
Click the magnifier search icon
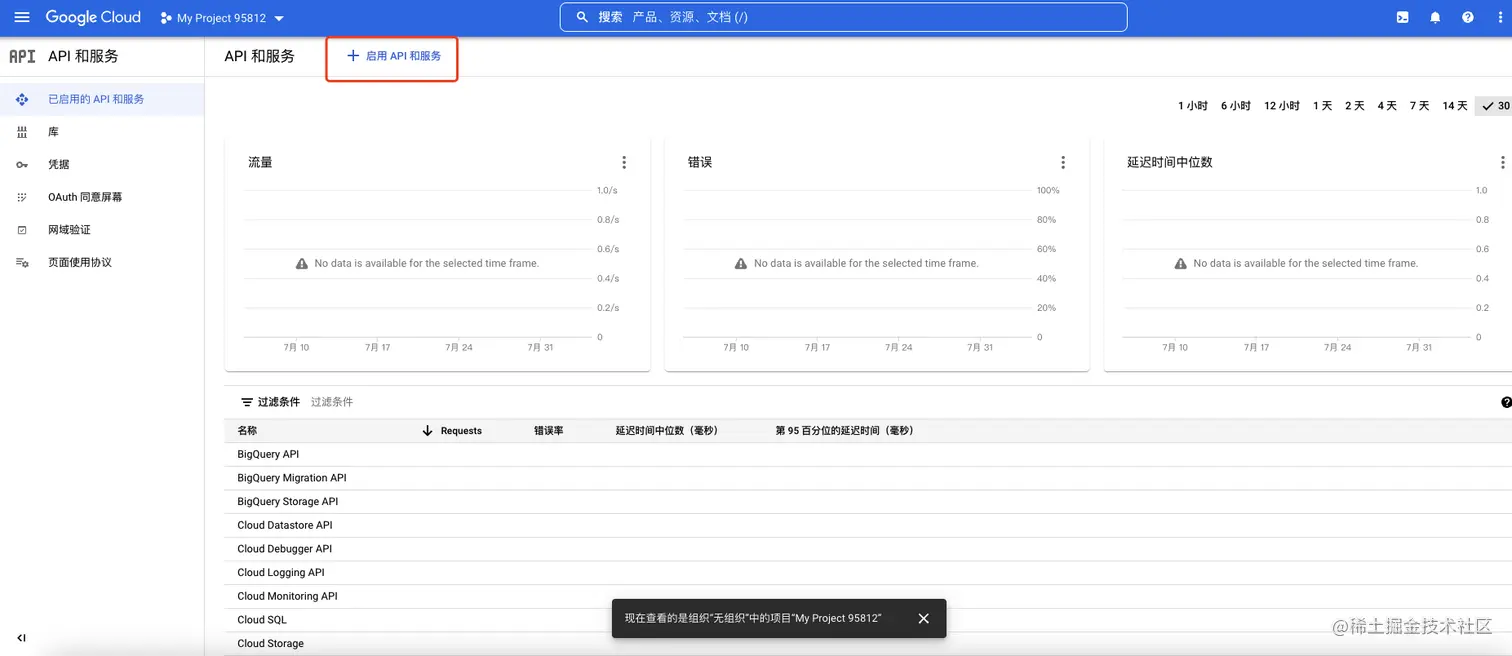click(x=582, y=17)
